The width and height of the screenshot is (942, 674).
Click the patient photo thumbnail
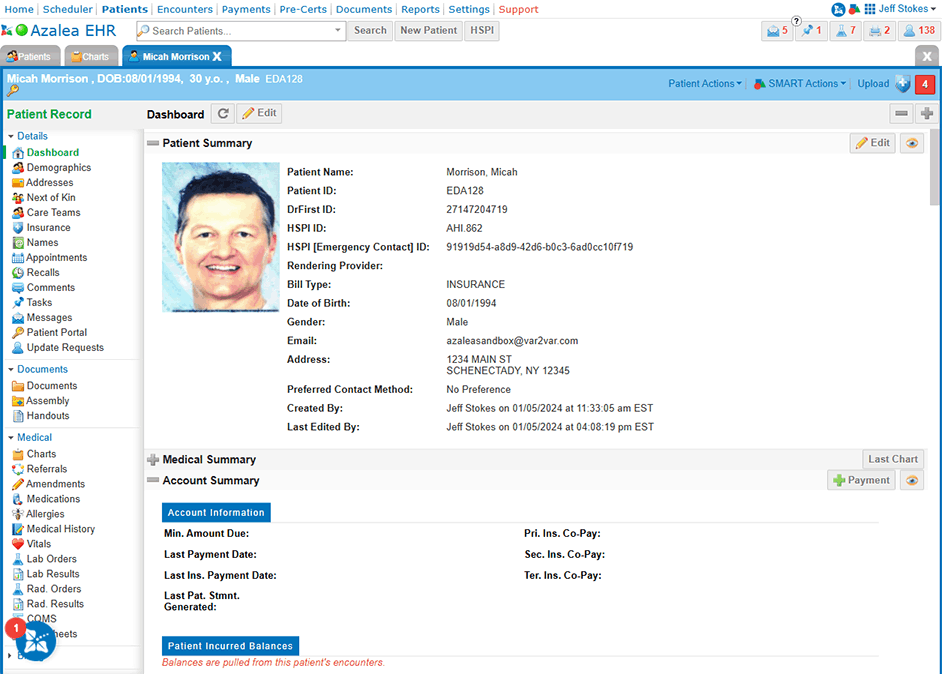pos(220,237)
